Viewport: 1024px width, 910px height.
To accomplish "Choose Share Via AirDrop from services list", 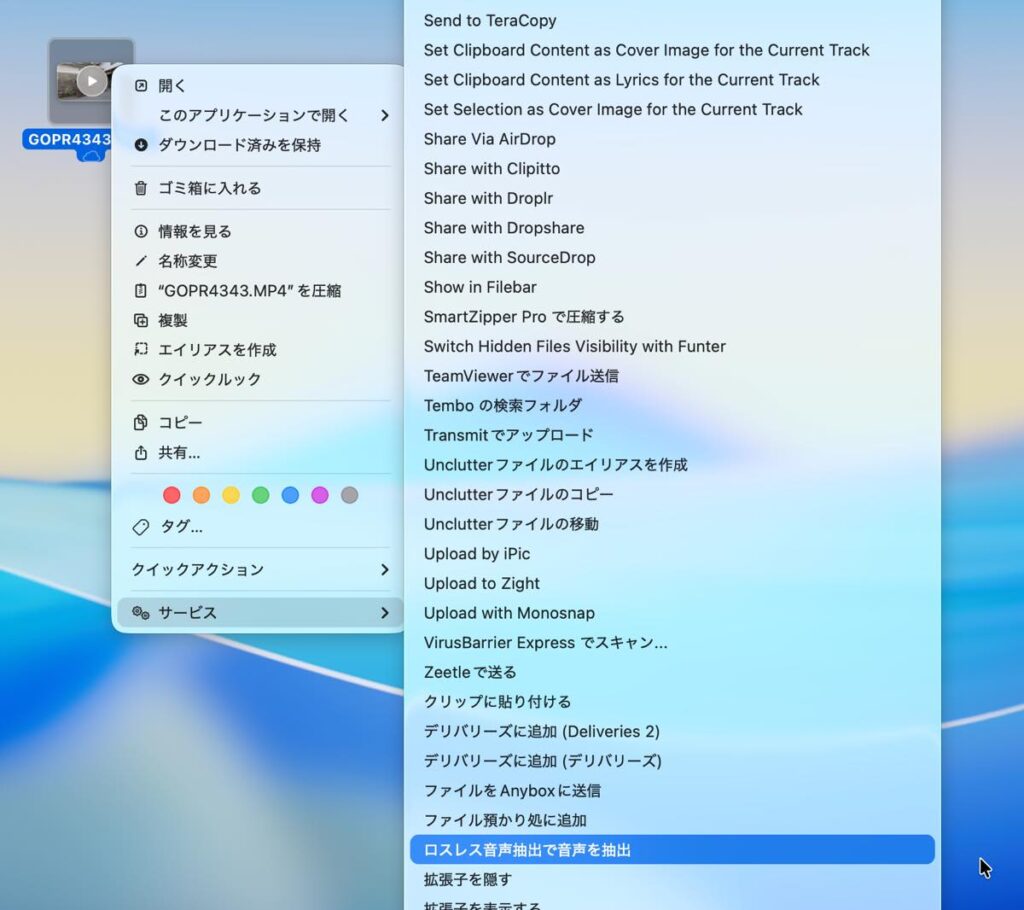I will (489, 139).
